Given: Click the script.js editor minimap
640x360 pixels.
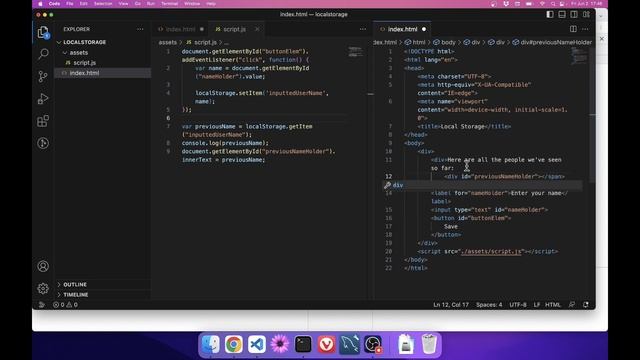Looking at the screenshot, I should (355, 52).
